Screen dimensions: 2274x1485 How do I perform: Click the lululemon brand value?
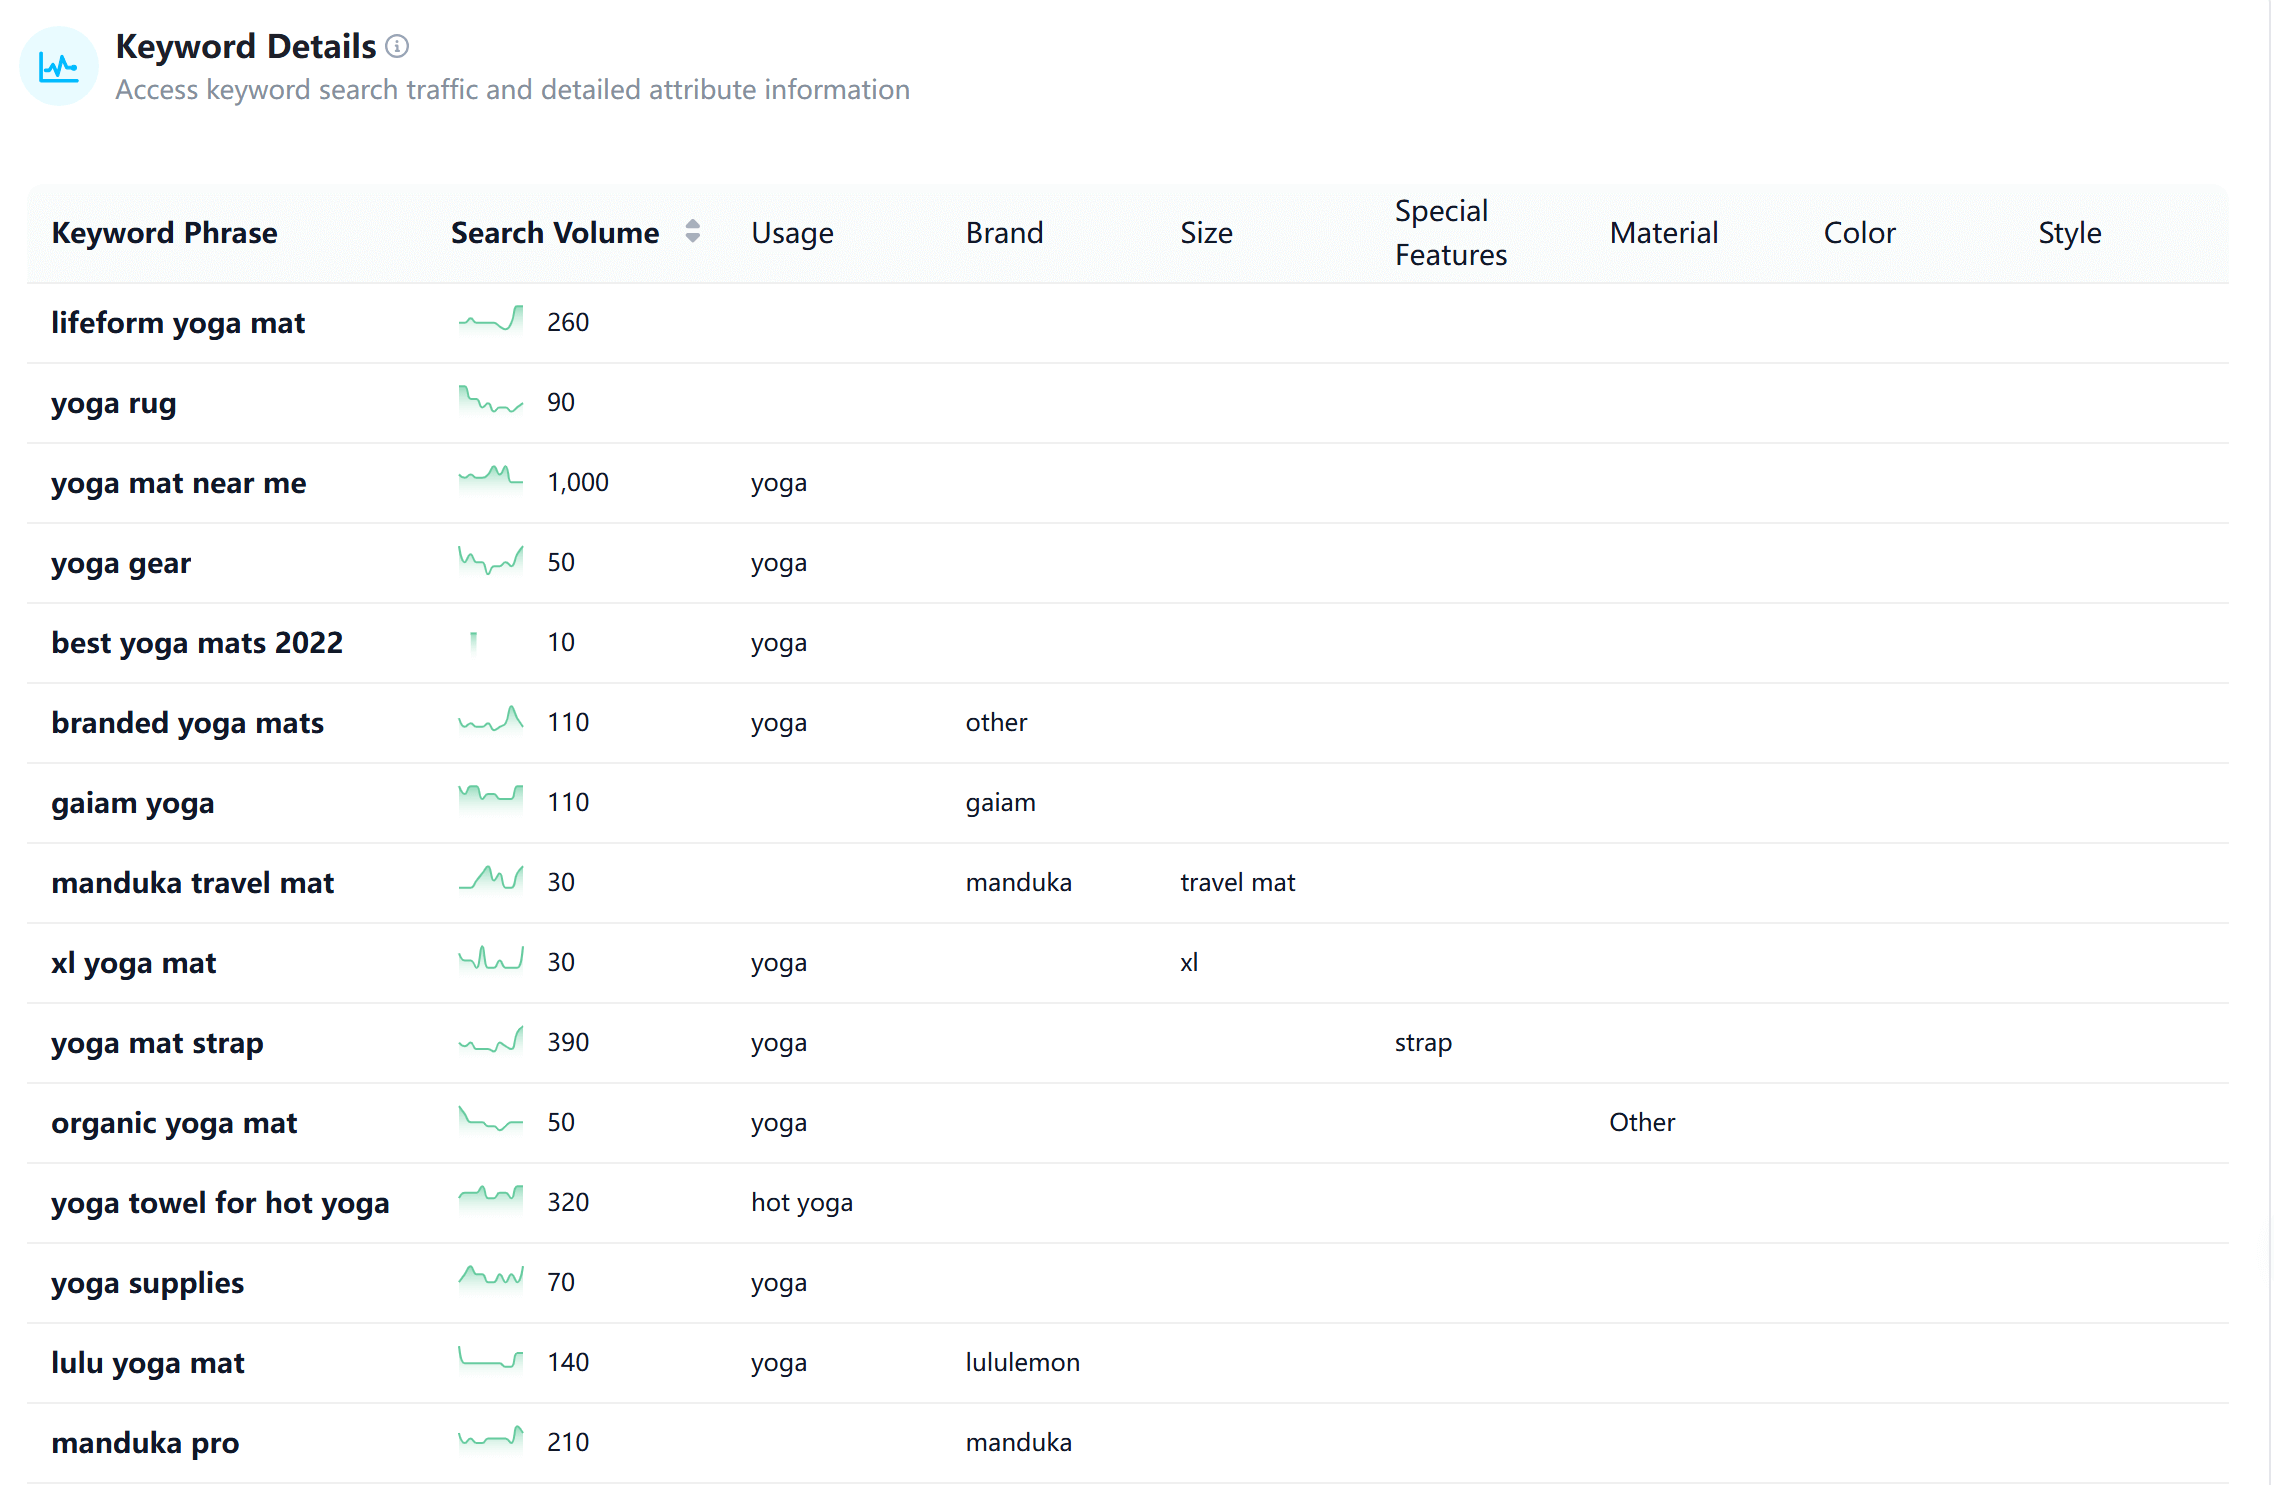(1022, 1362)
